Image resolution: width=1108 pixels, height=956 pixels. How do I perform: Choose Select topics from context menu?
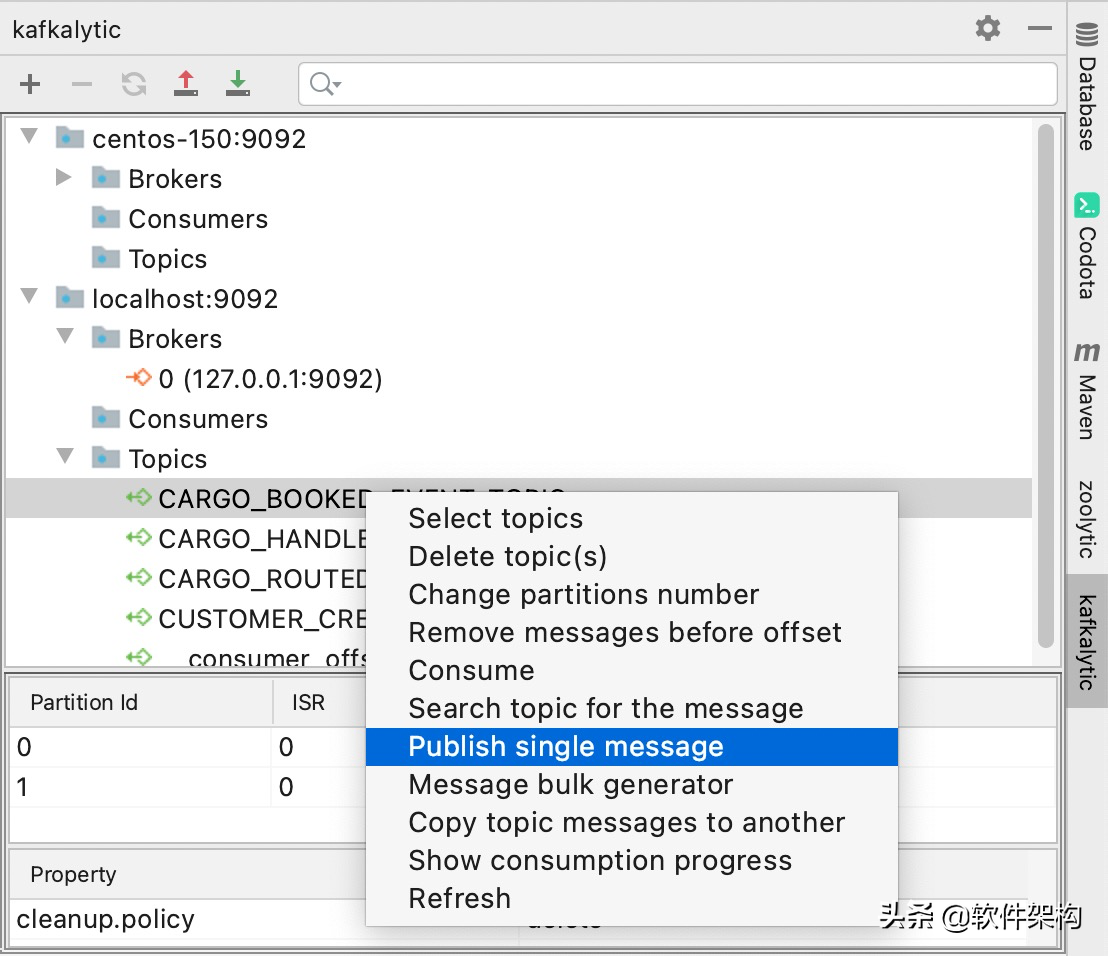632,519
